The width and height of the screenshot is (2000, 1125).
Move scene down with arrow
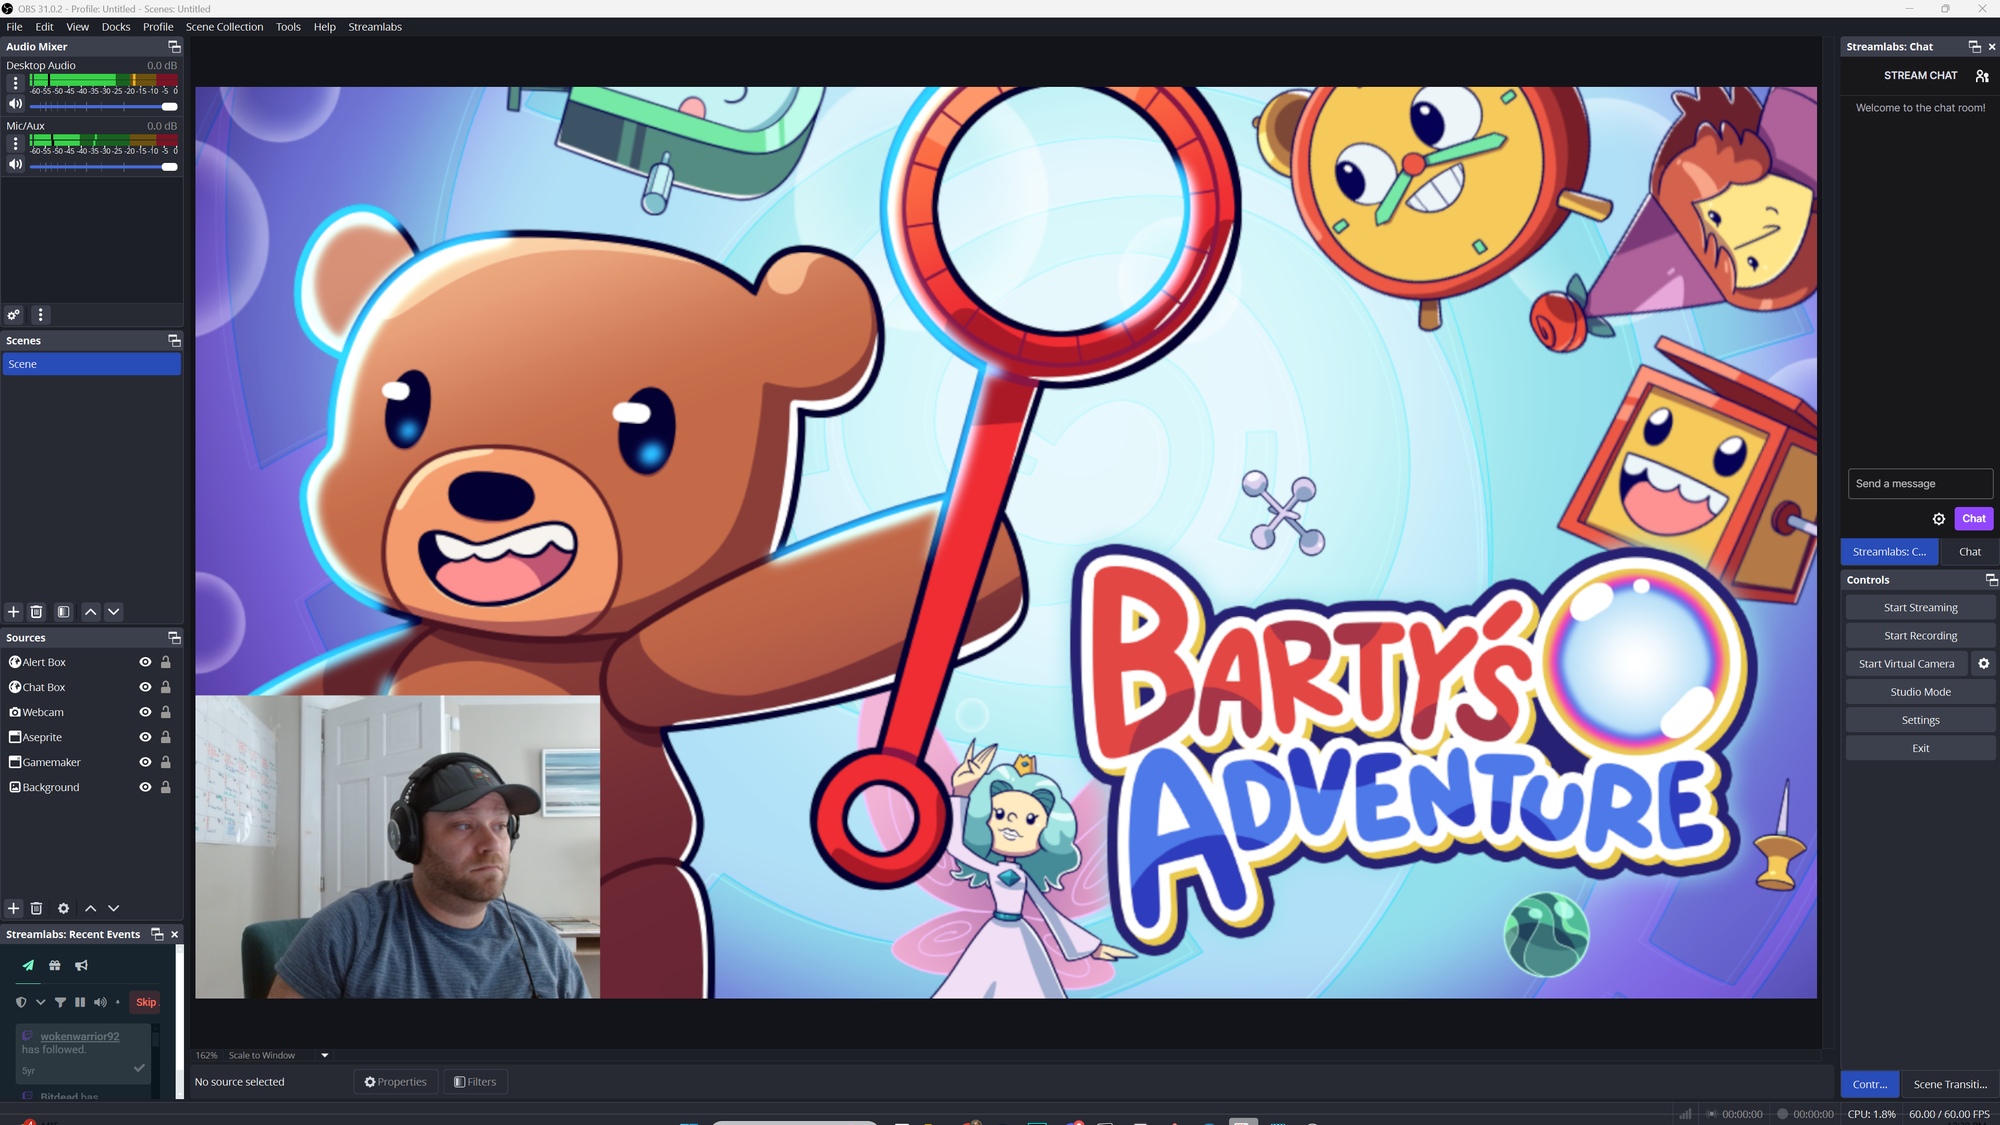point(114,612)
